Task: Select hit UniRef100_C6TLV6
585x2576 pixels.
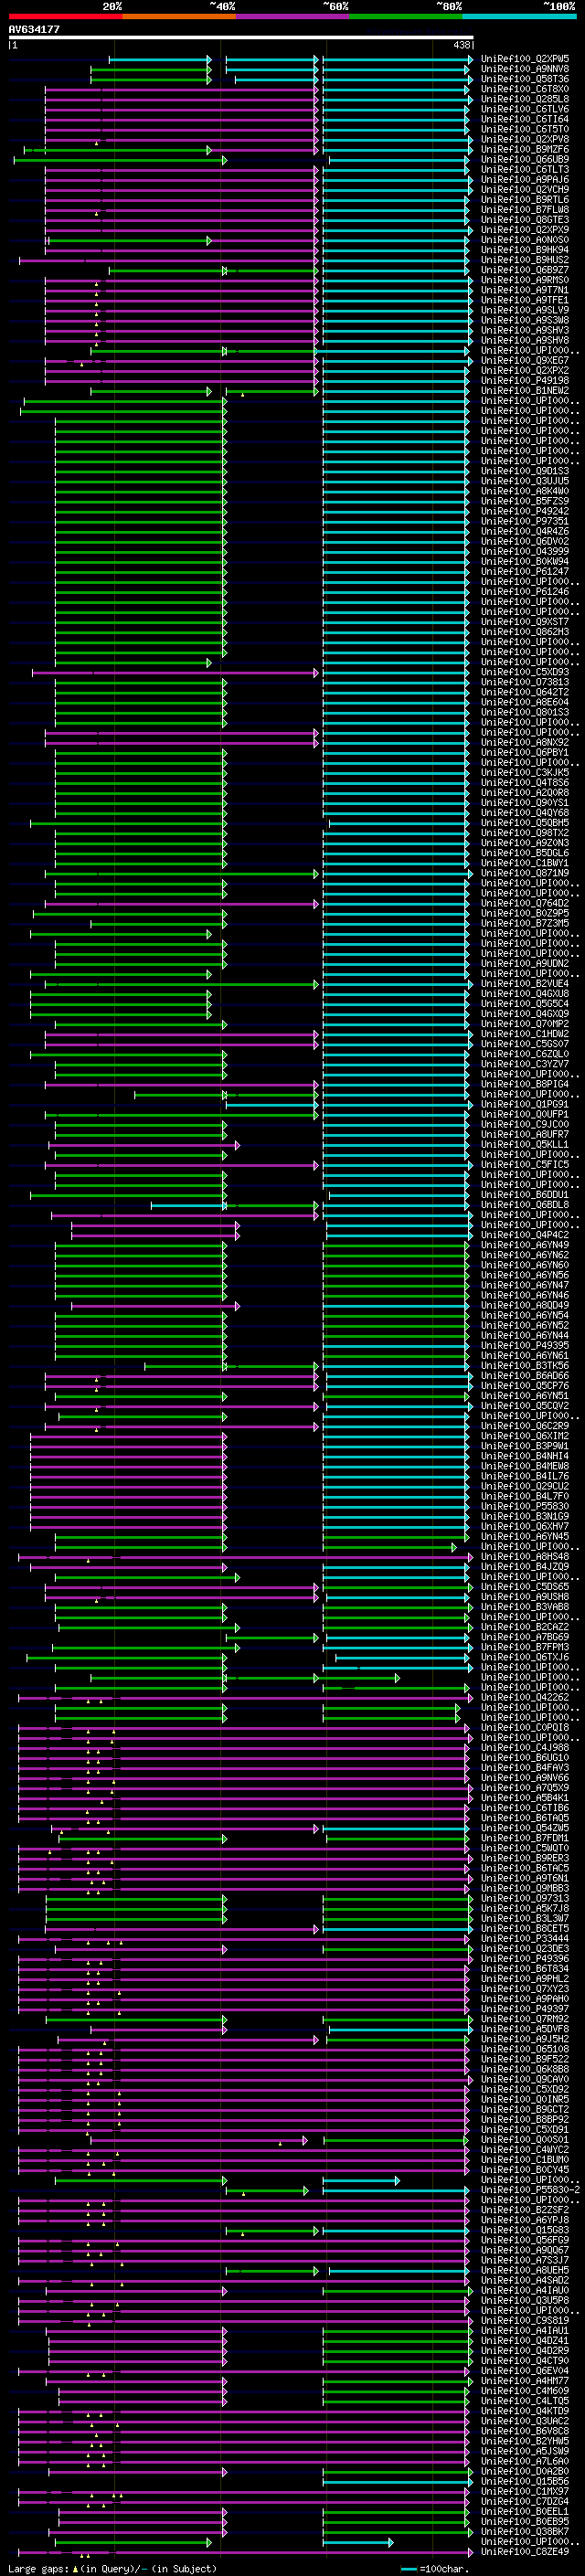Action: pyautogui.click(x=524, y=109)
